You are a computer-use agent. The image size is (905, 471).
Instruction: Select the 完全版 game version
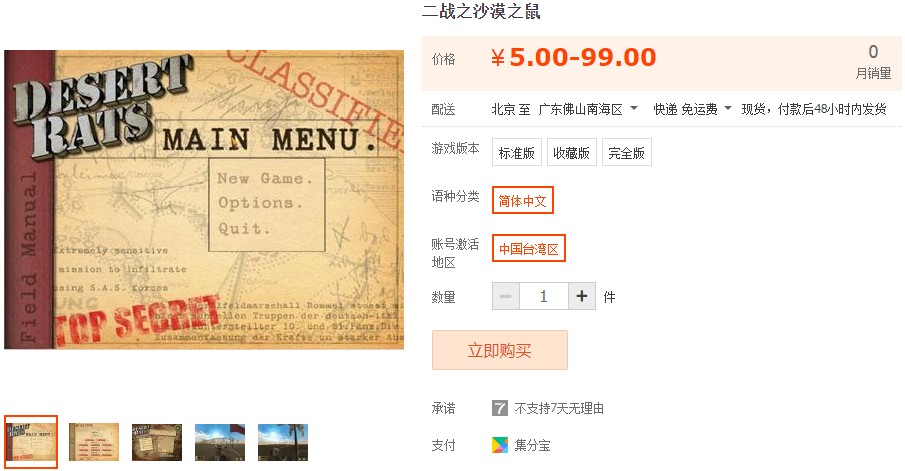pyautogui.click(x=626, y=152)
